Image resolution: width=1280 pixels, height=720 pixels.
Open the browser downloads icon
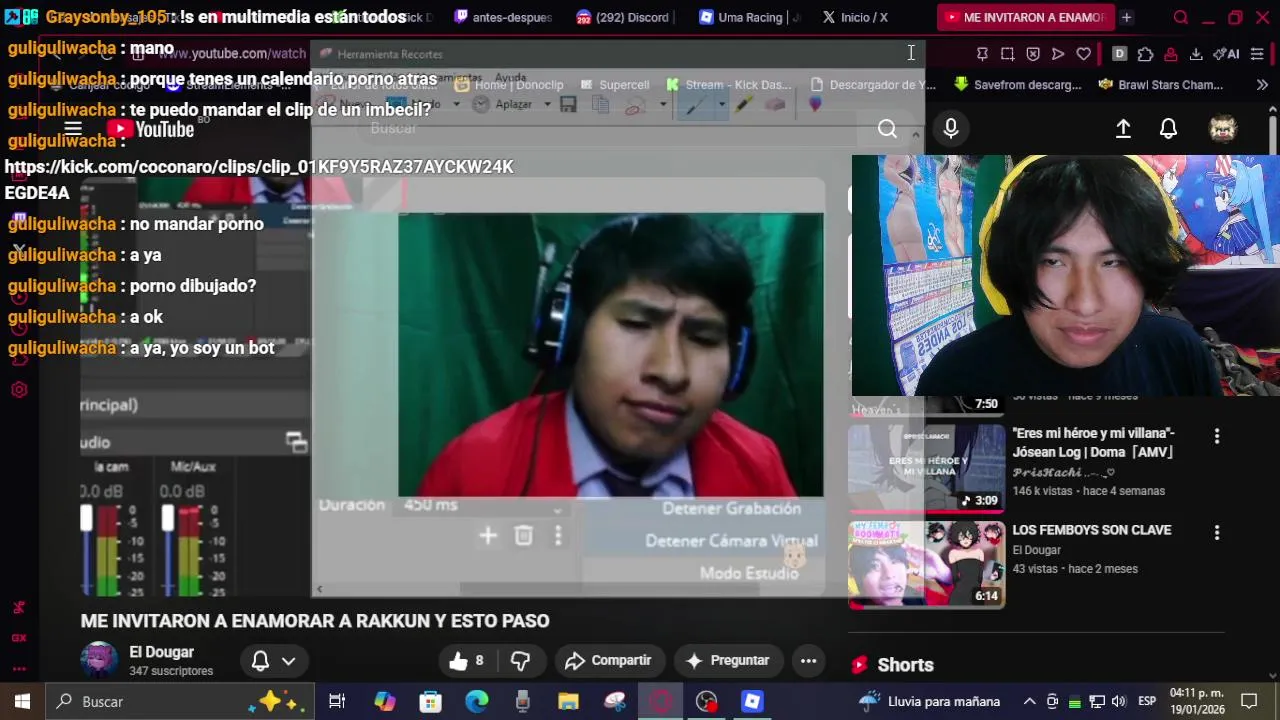coord(1196,54)
